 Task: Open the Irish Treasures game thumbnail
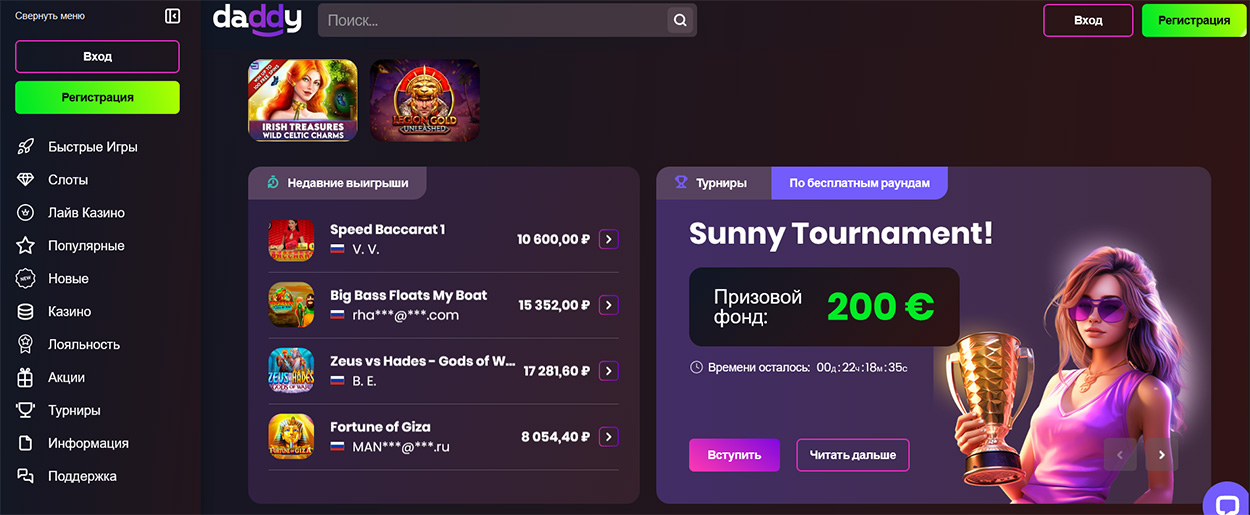[x=303, y=100]
